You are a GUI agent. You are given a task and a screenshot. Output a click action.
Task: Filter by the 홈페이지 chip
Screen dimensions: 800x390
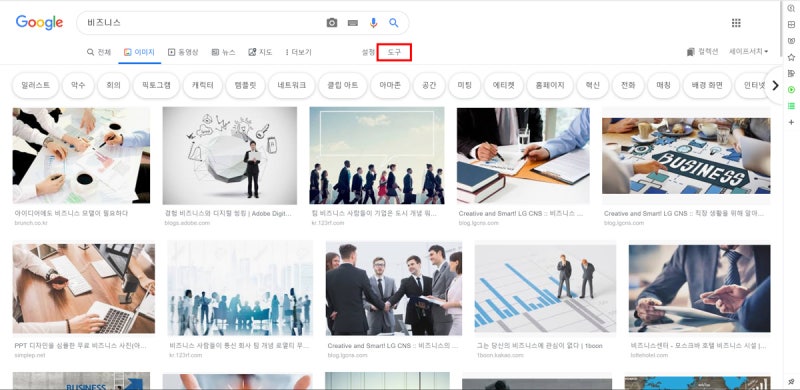pyautogui.click(x=550, y=86)
